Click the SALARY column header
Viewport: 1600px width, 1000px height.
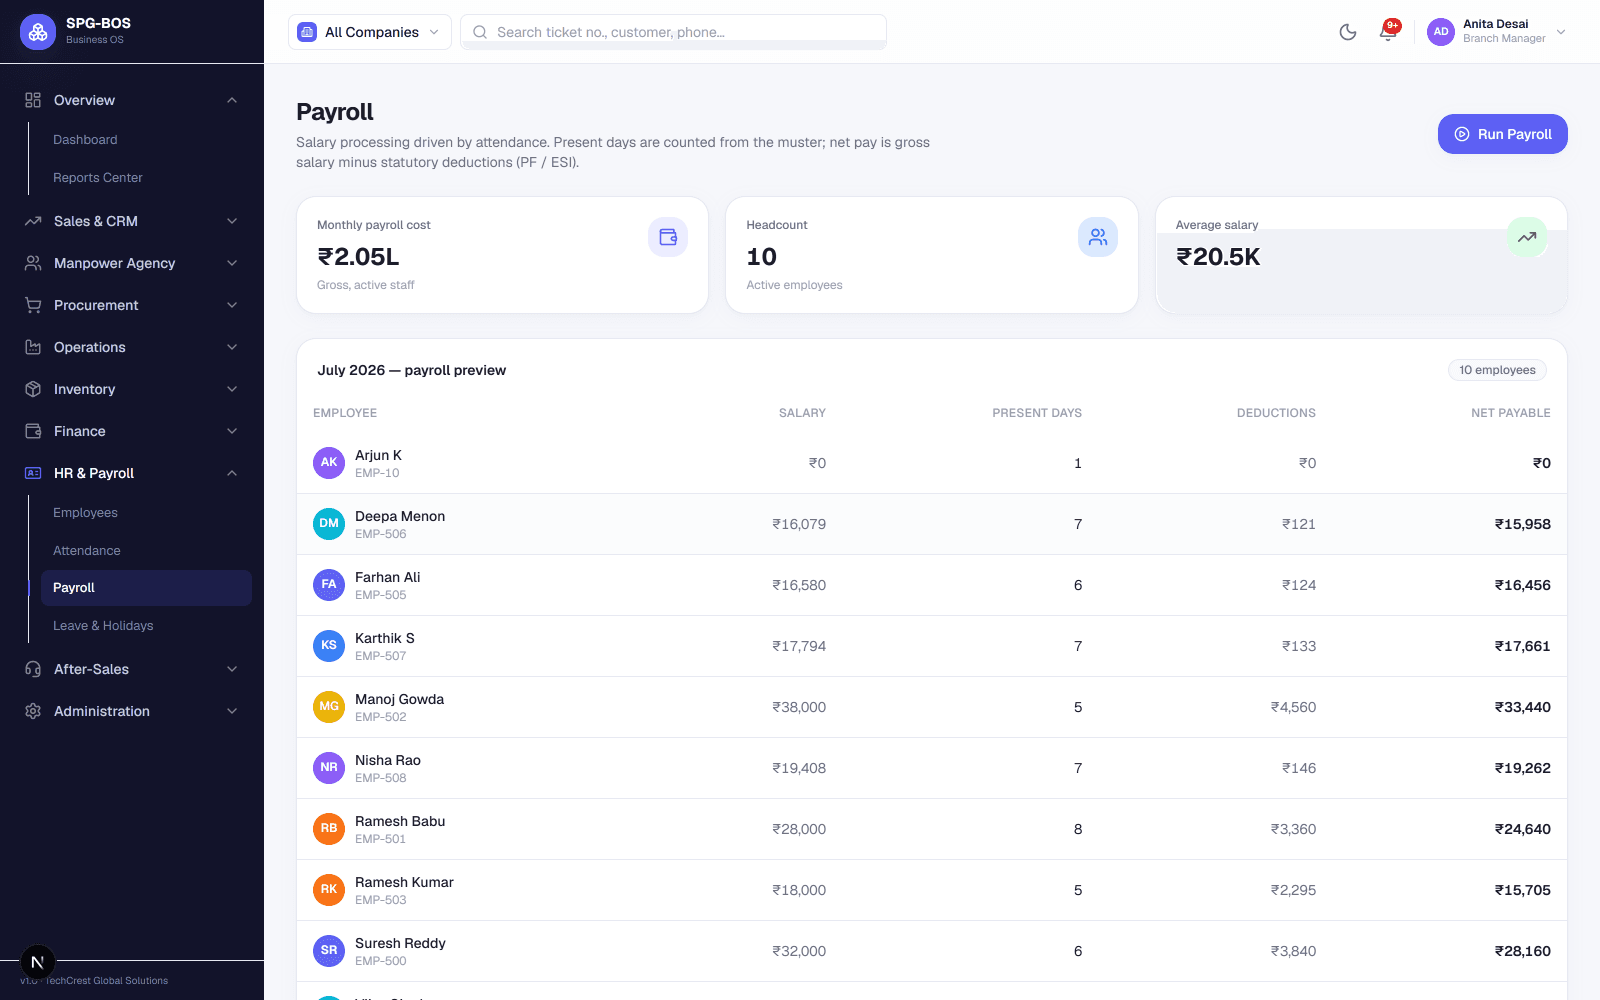click(x=802, y=413)
